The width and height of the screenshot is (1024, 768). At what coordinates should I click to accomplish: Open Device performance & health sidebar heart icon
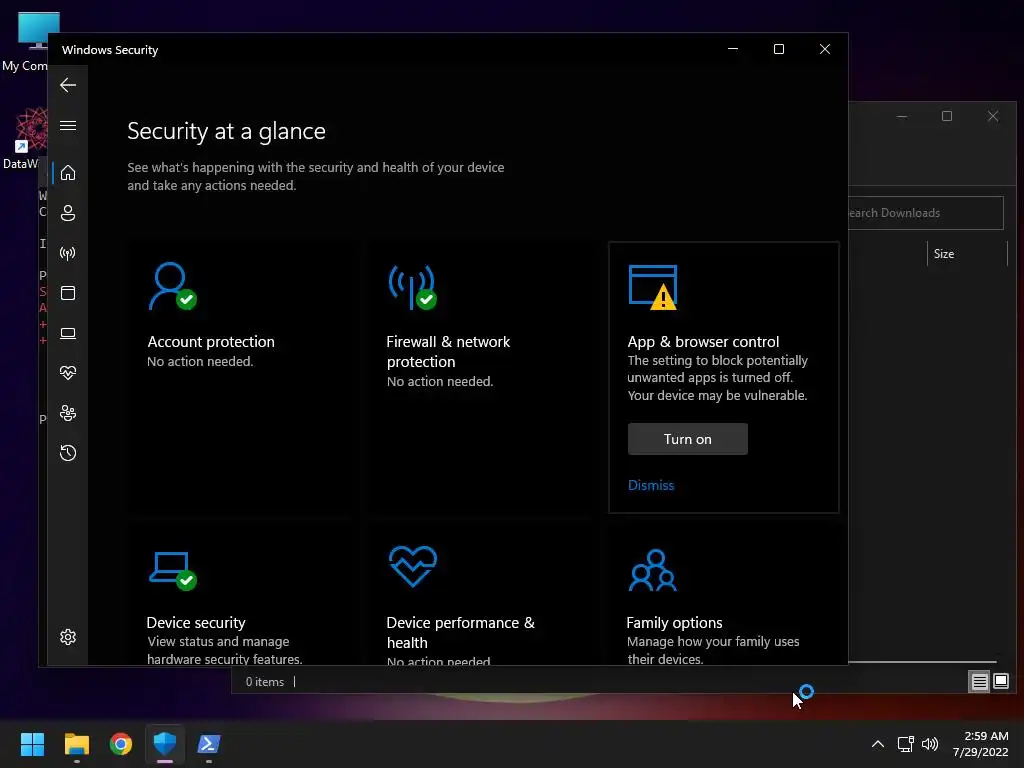point(68,373)
